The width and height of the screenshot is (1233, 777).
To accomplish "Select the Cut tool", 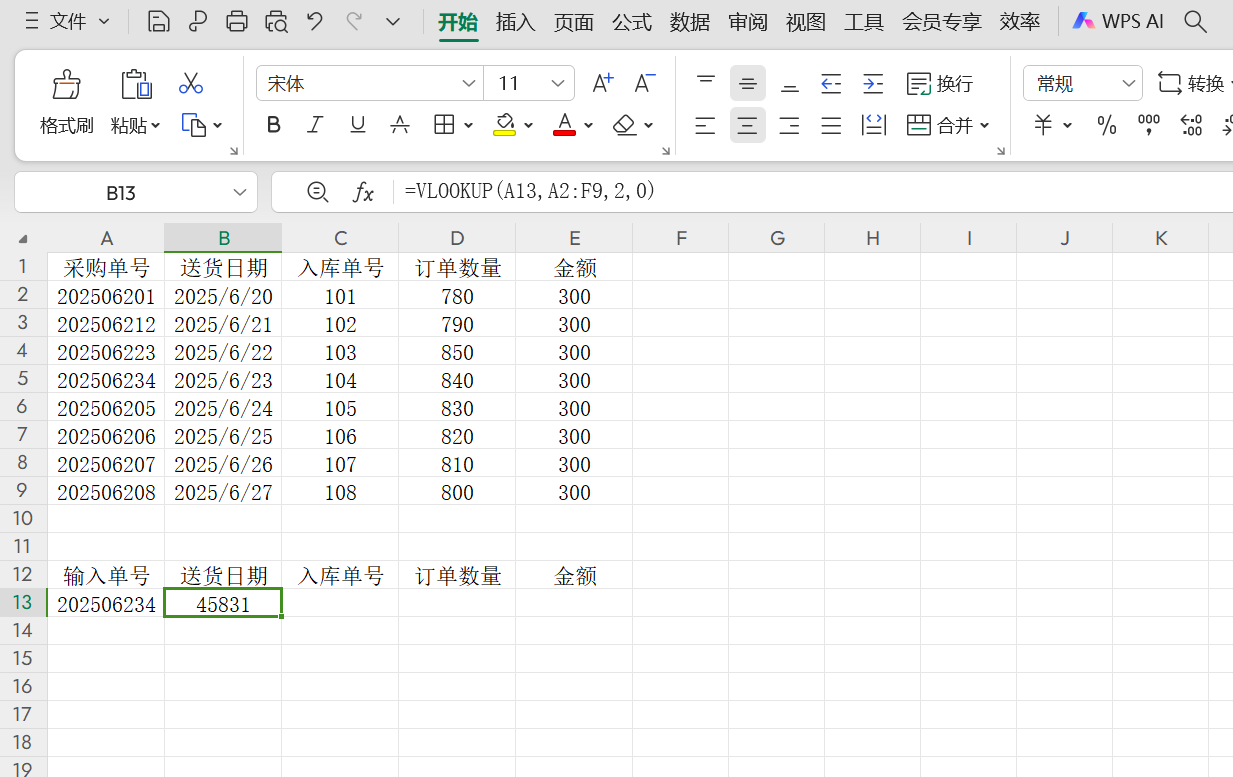I will tap(191, 84).
